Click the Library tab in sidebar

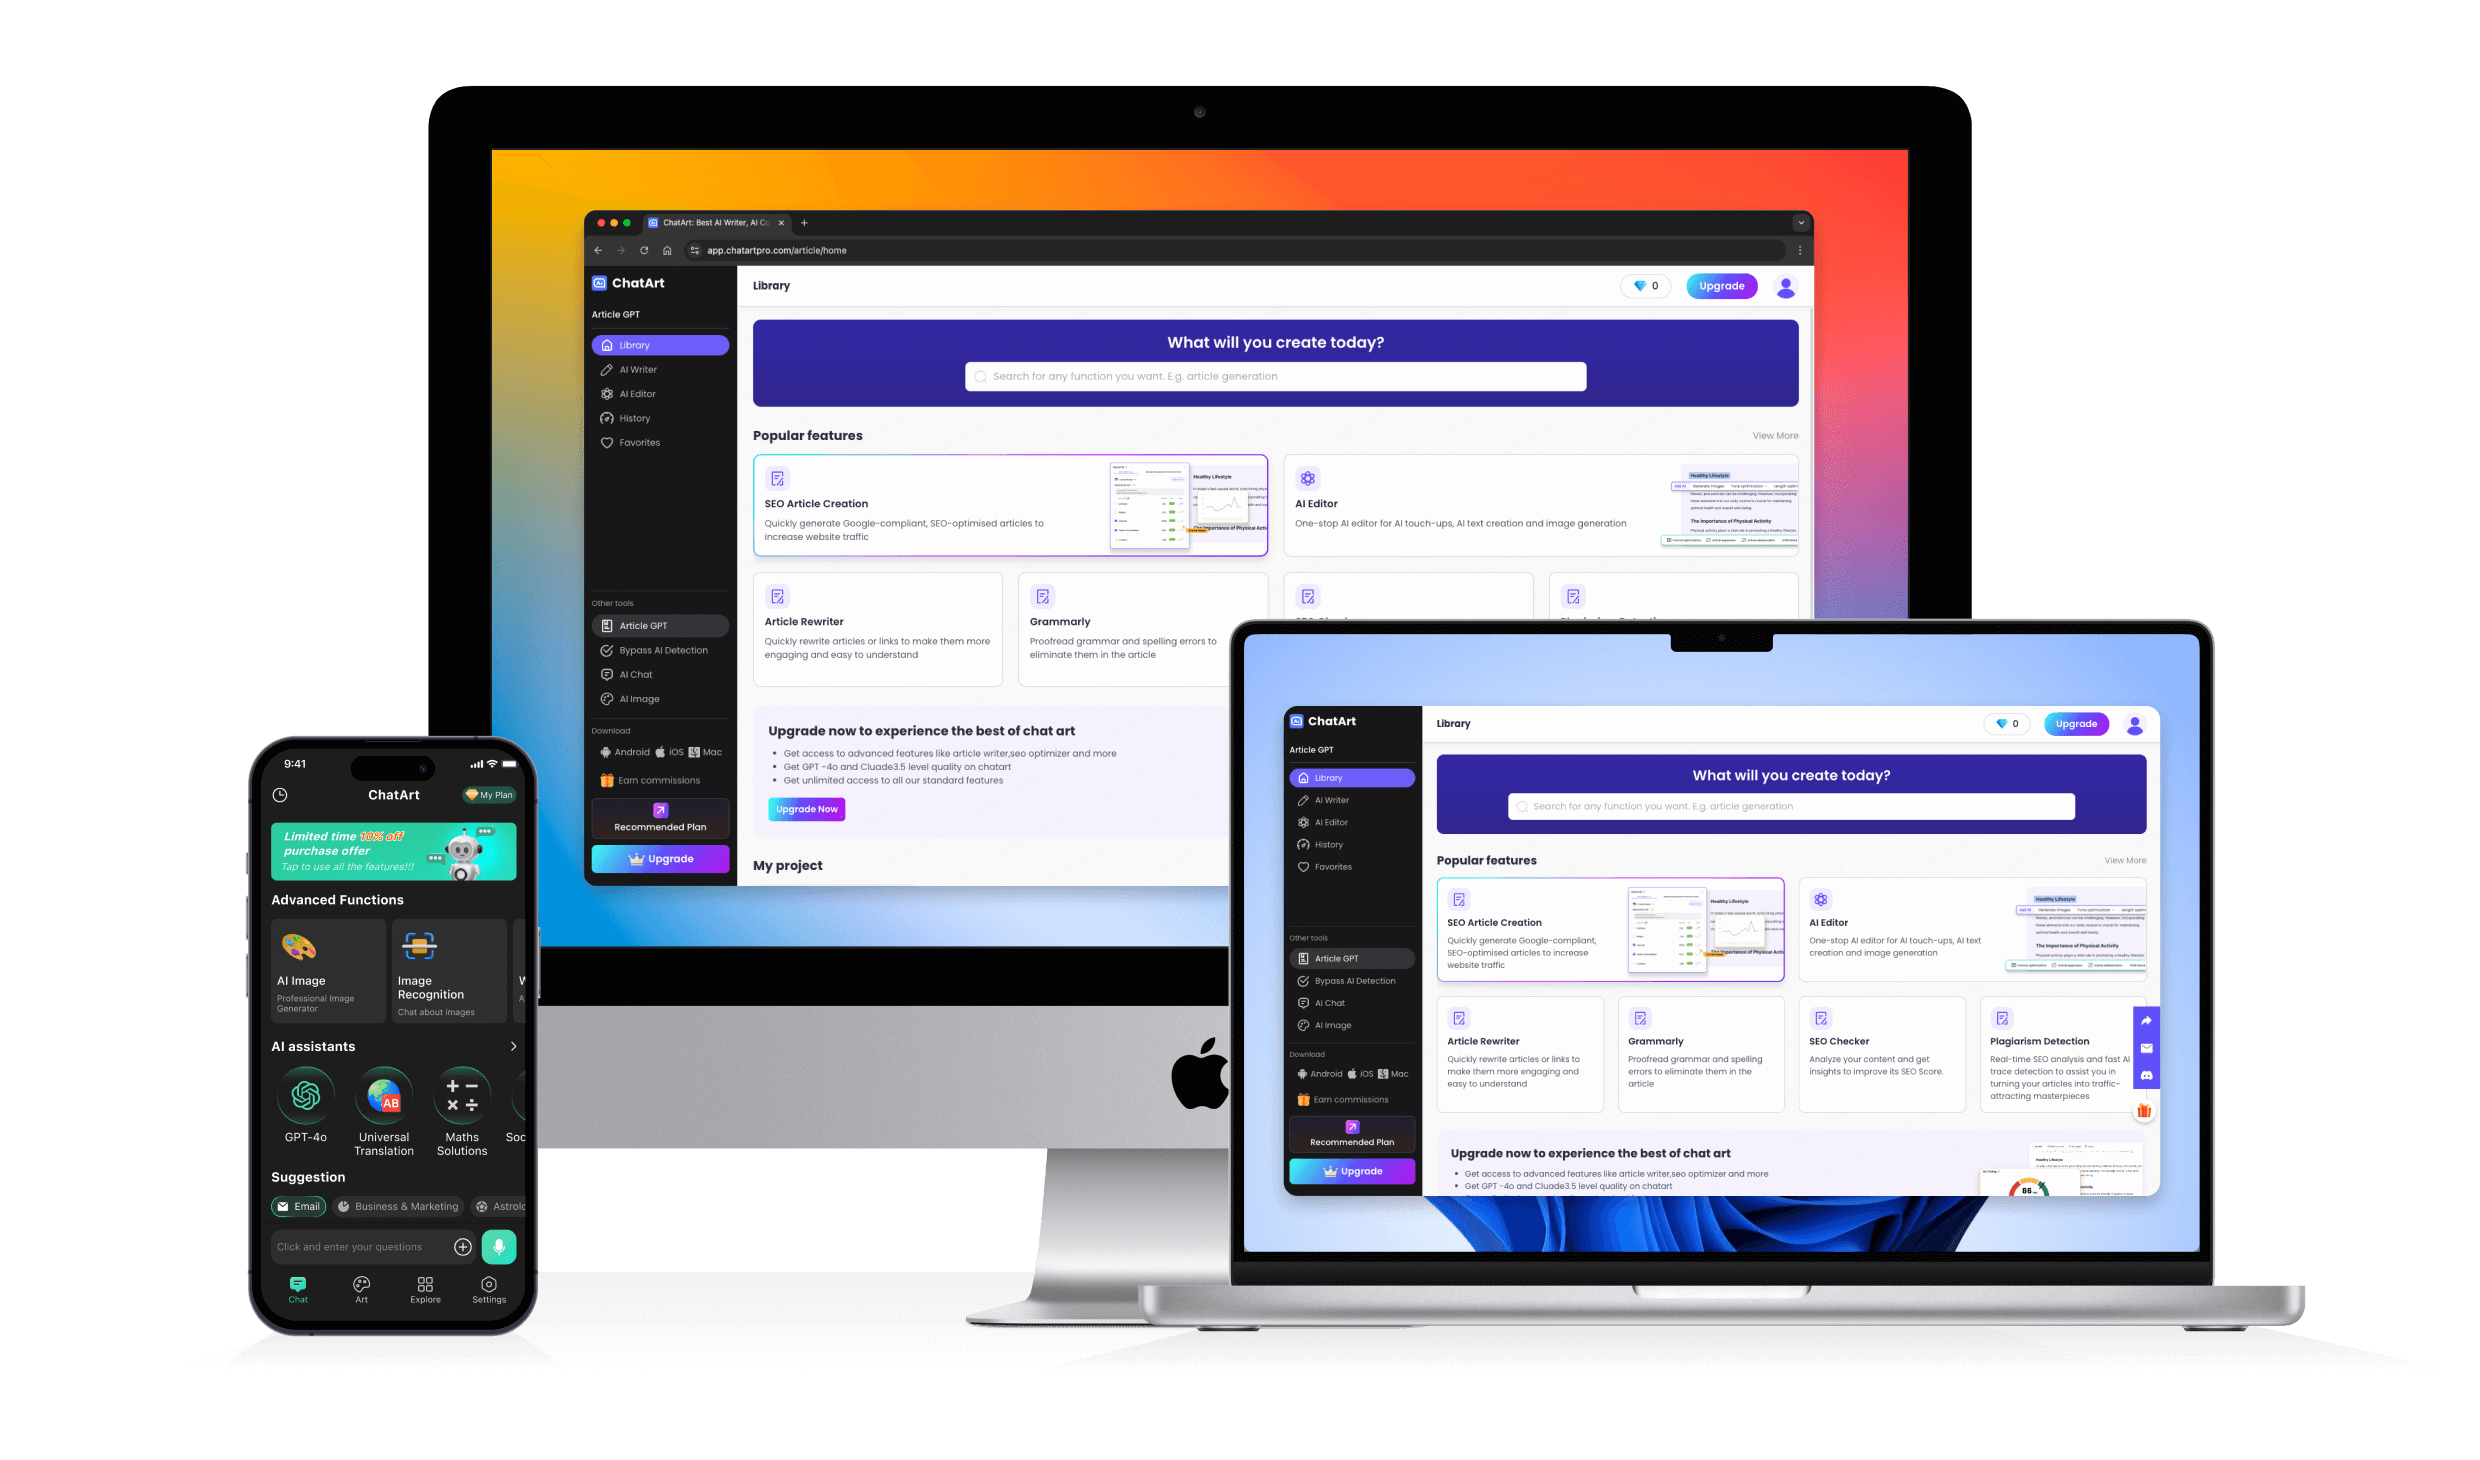point(659,344)
